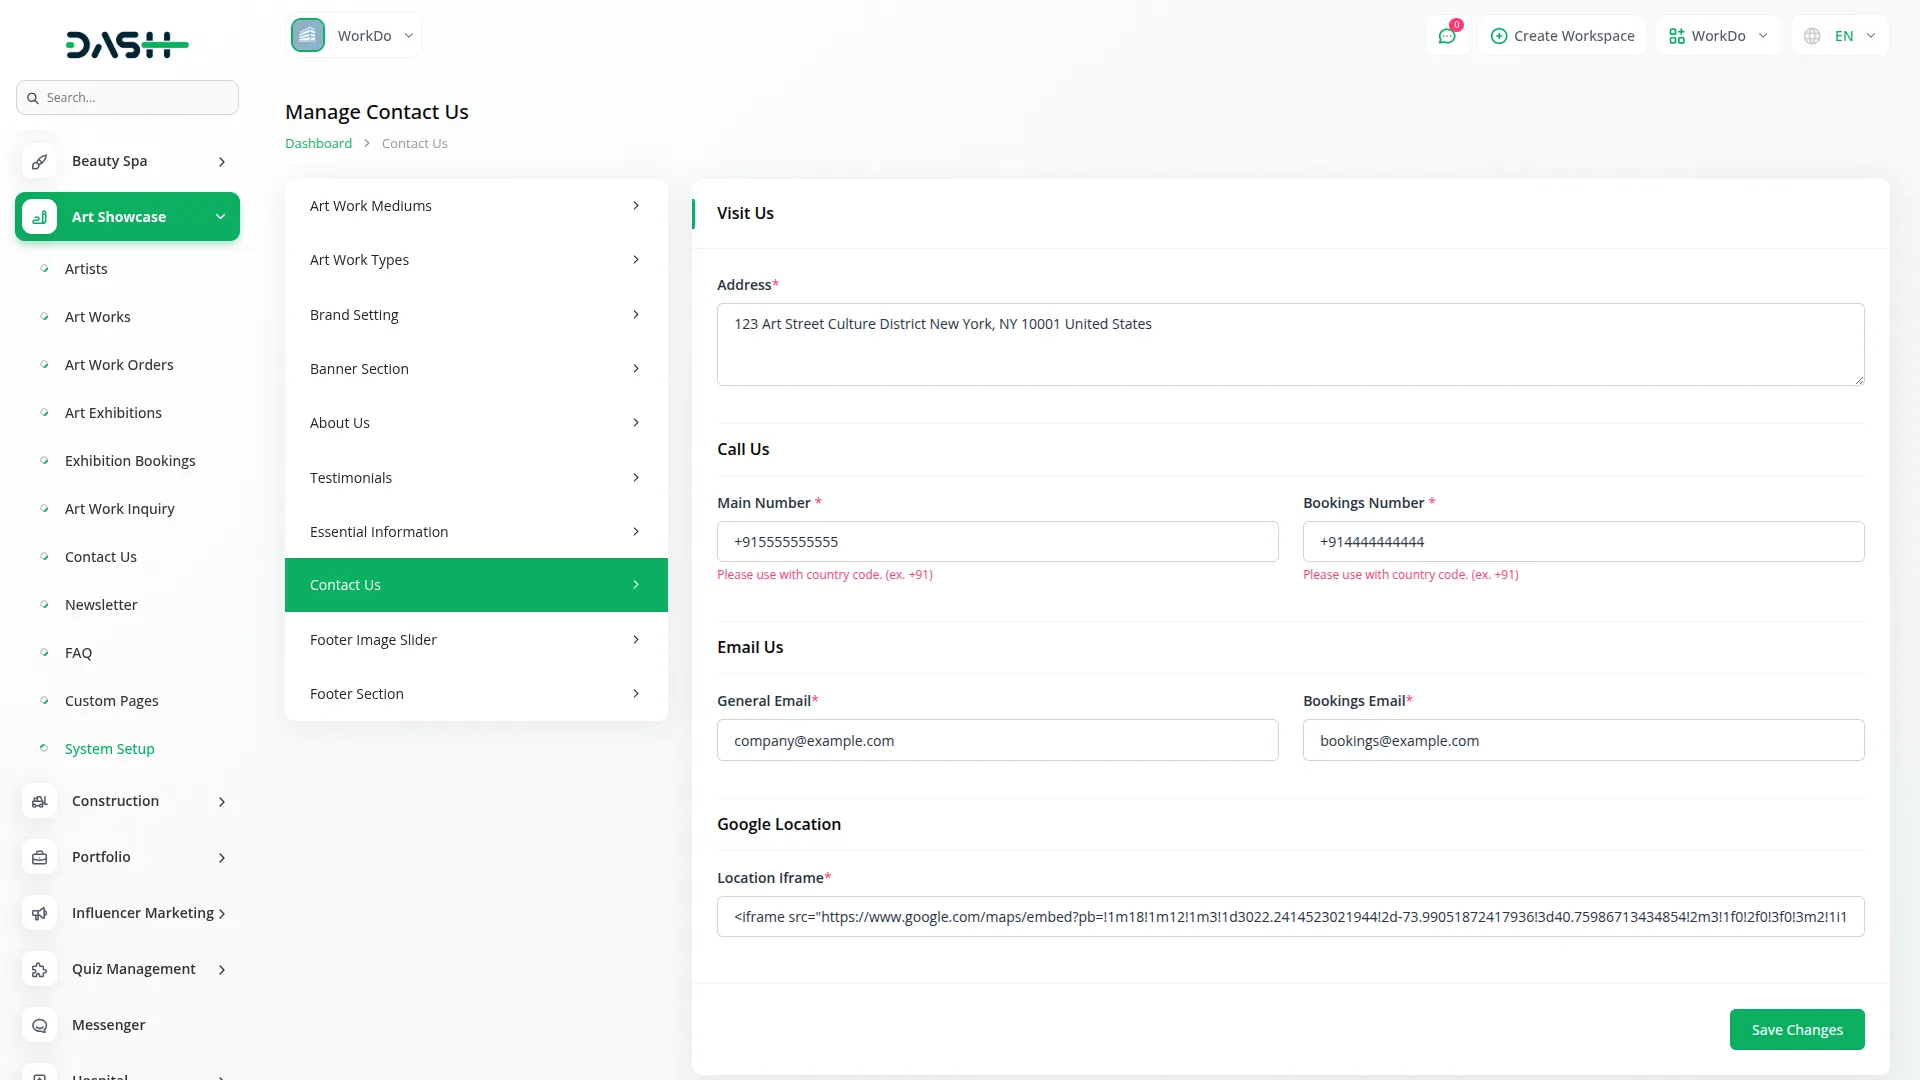
Task: Open Messenger from the sidebar icon
Action: pyautogui.click(x=39, y=1025)
